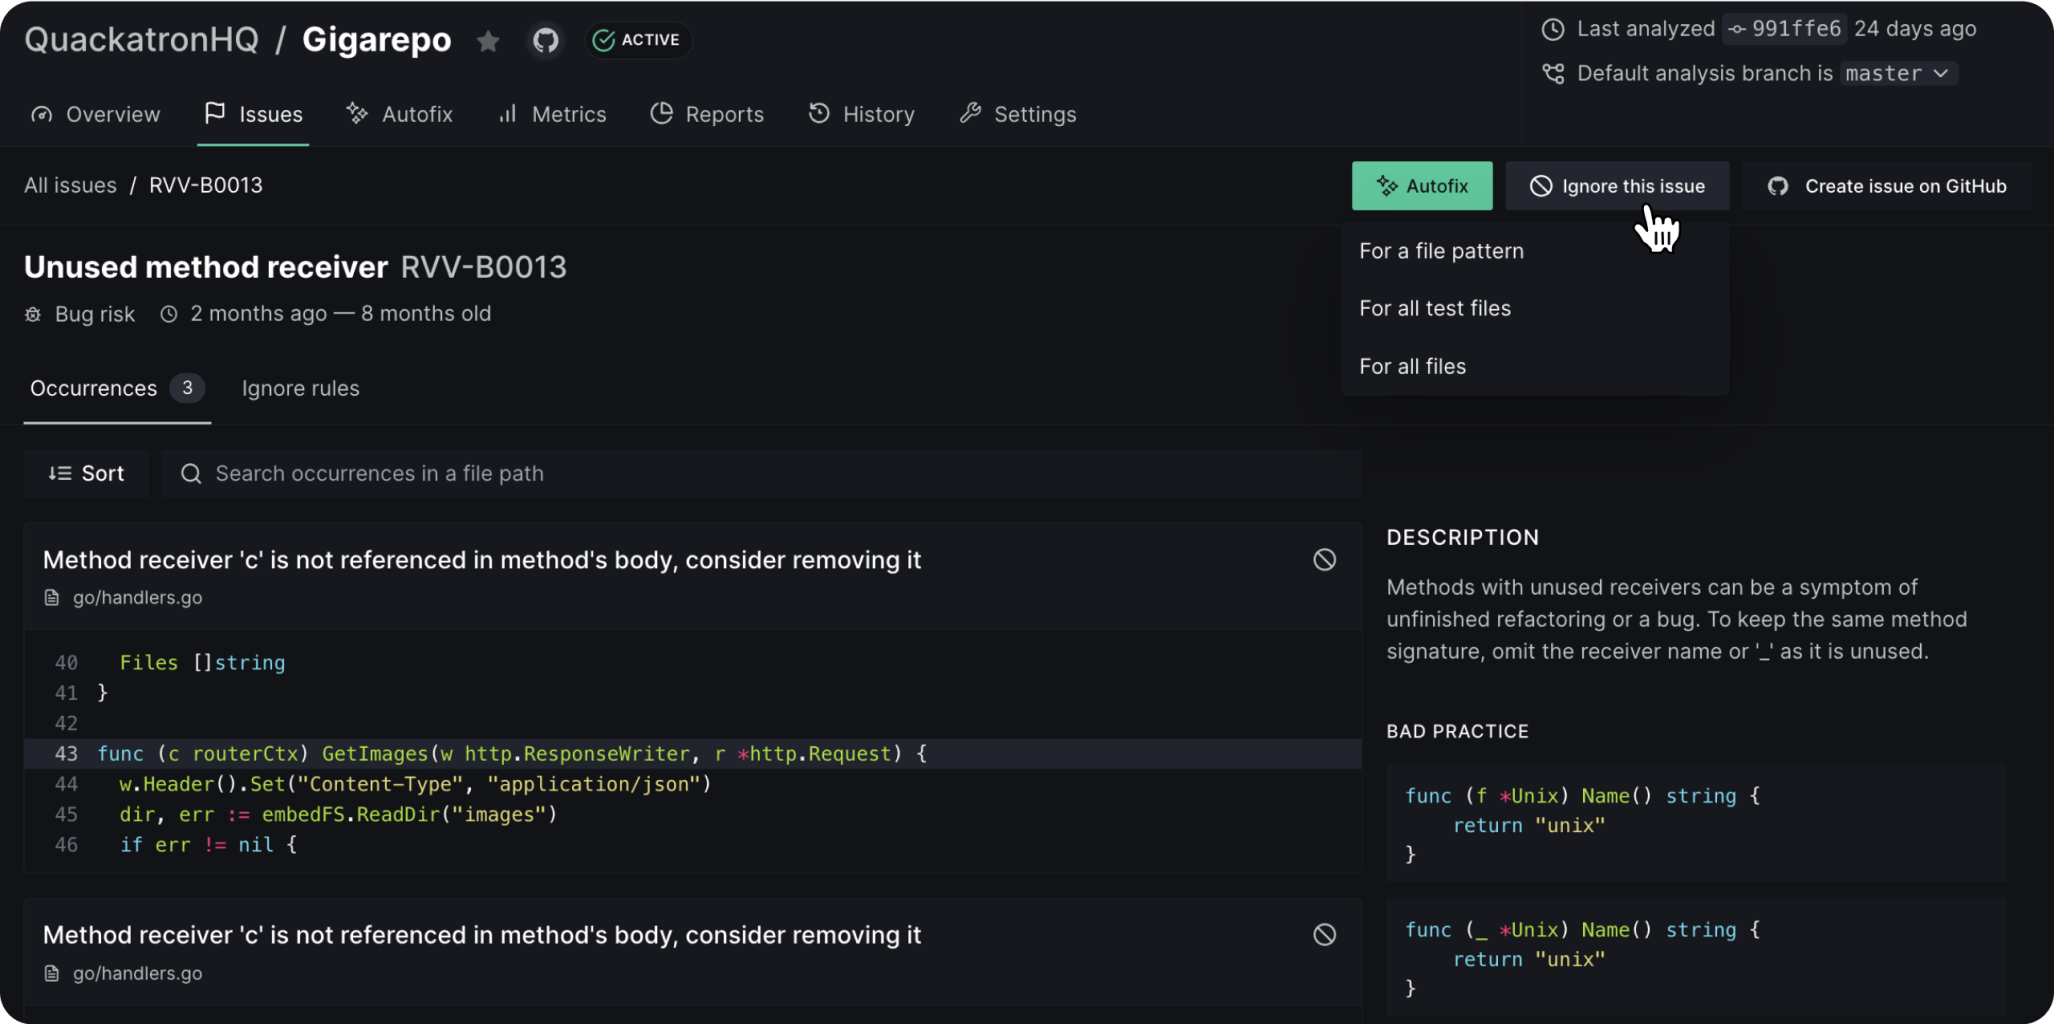Switch to the Ignore rules tab
The height and width of the screenshot is (1024, 2054).
tap(300, 389)
